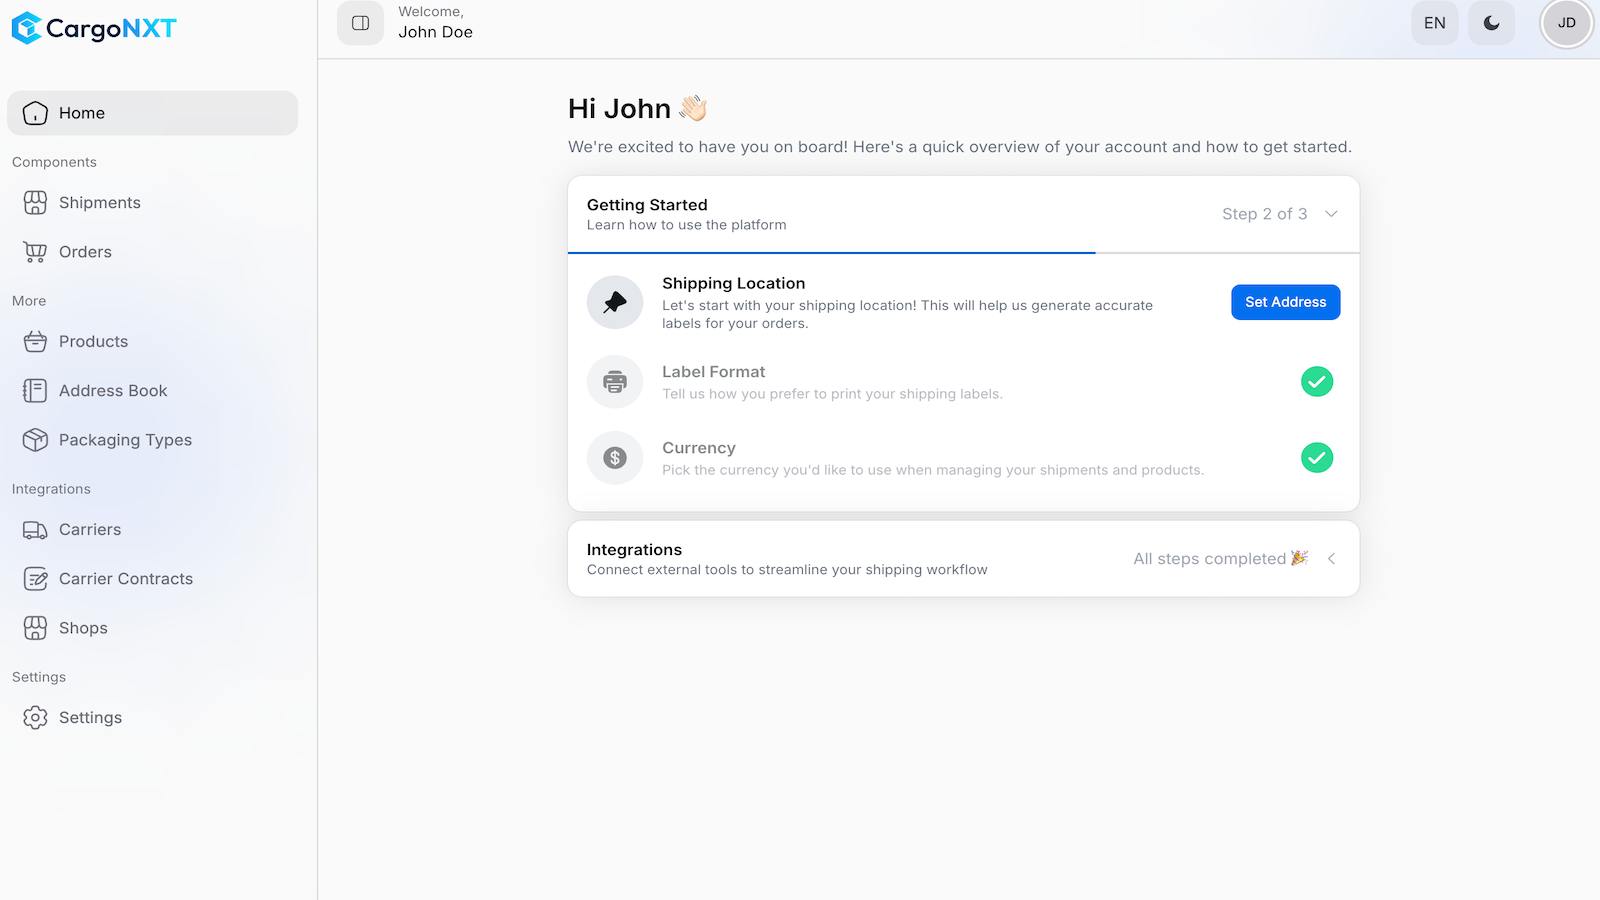Switch to dark mode moon icon
Screen dimensions: 1600x900
click(1491, 23)
